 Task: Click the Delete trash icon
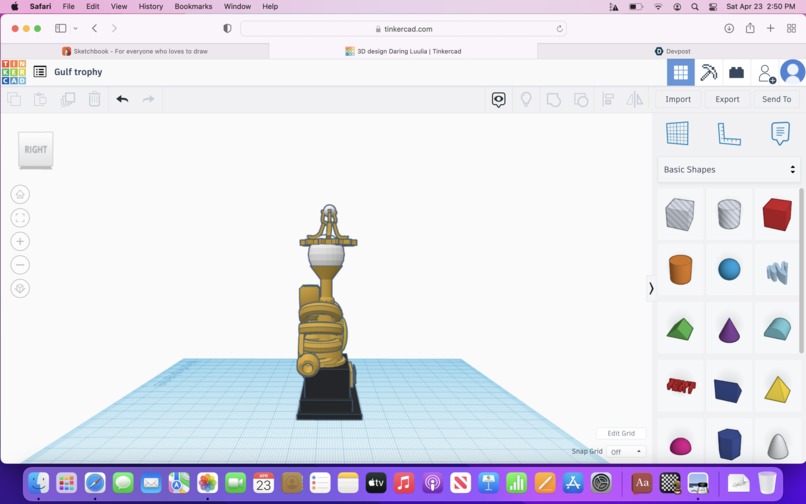click(x=95, y=99)
